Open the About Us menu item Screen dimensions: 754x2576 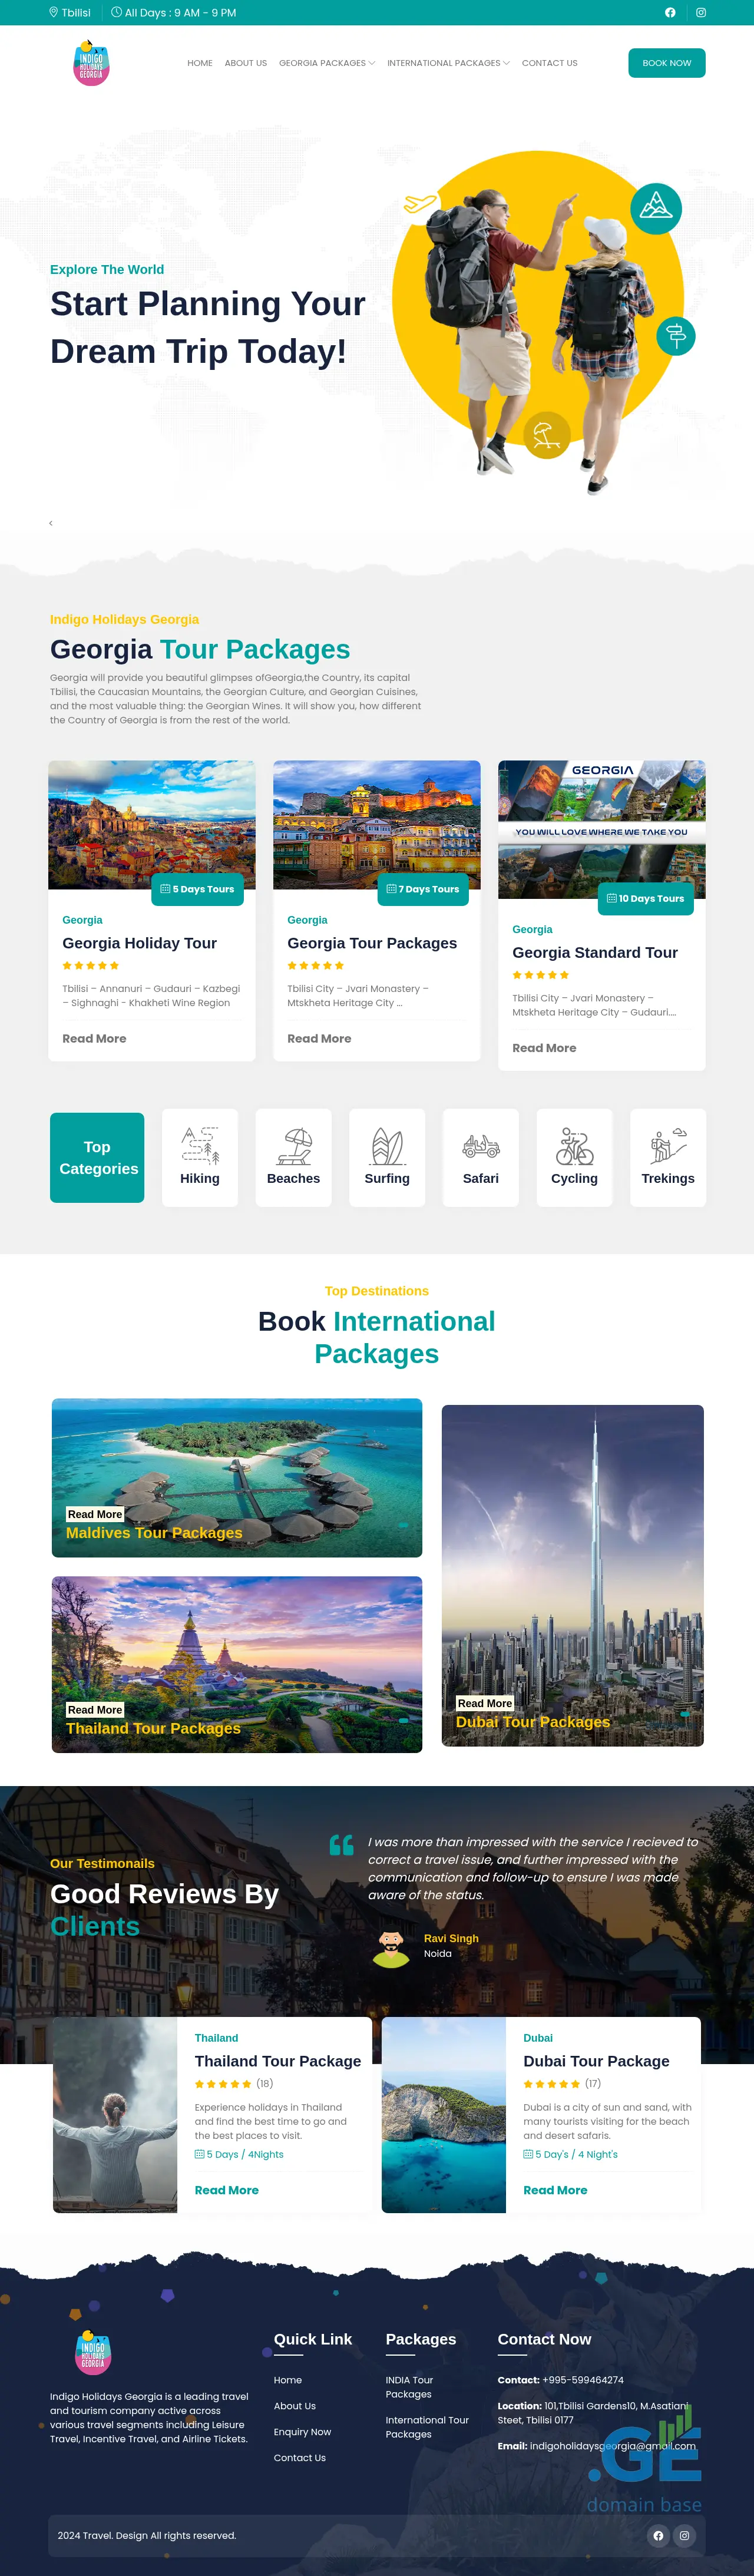pos(246,63)
